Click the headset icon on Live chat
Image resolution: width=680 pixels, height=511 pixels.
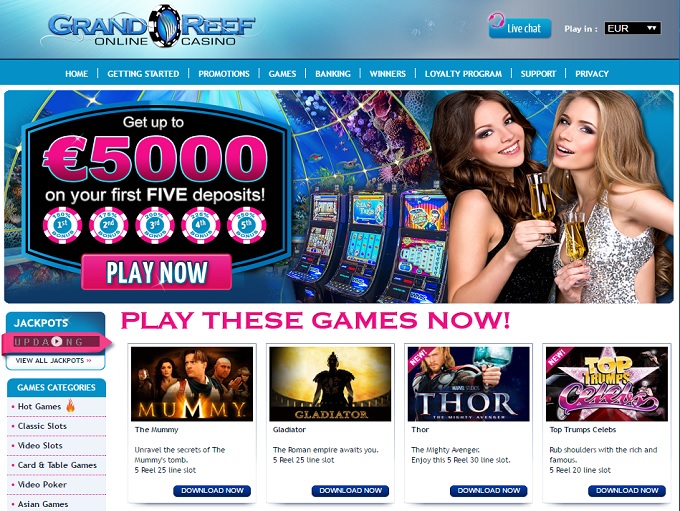(x=496, y=20)
